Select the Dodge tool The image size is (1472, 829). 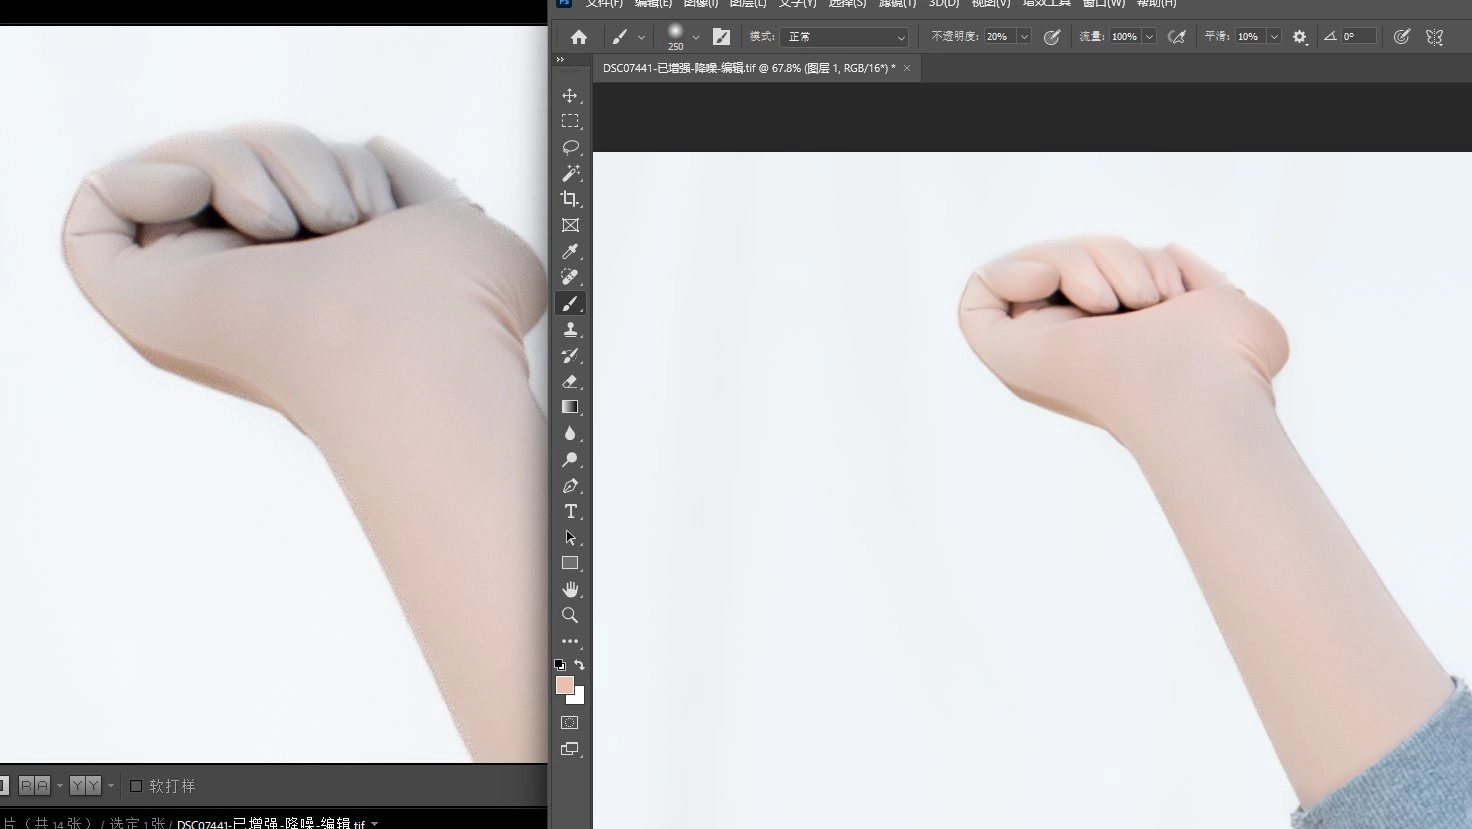(570, 459)
